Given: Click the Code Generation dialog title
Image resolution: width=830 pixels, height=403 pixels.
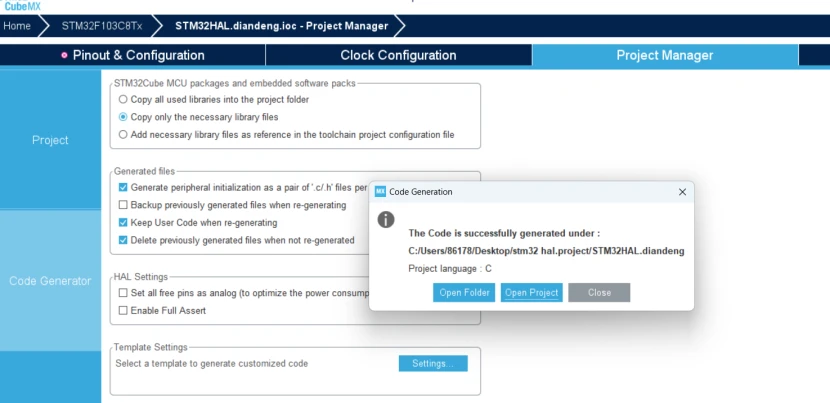Looking at the screenshot, I should [421, 192].
